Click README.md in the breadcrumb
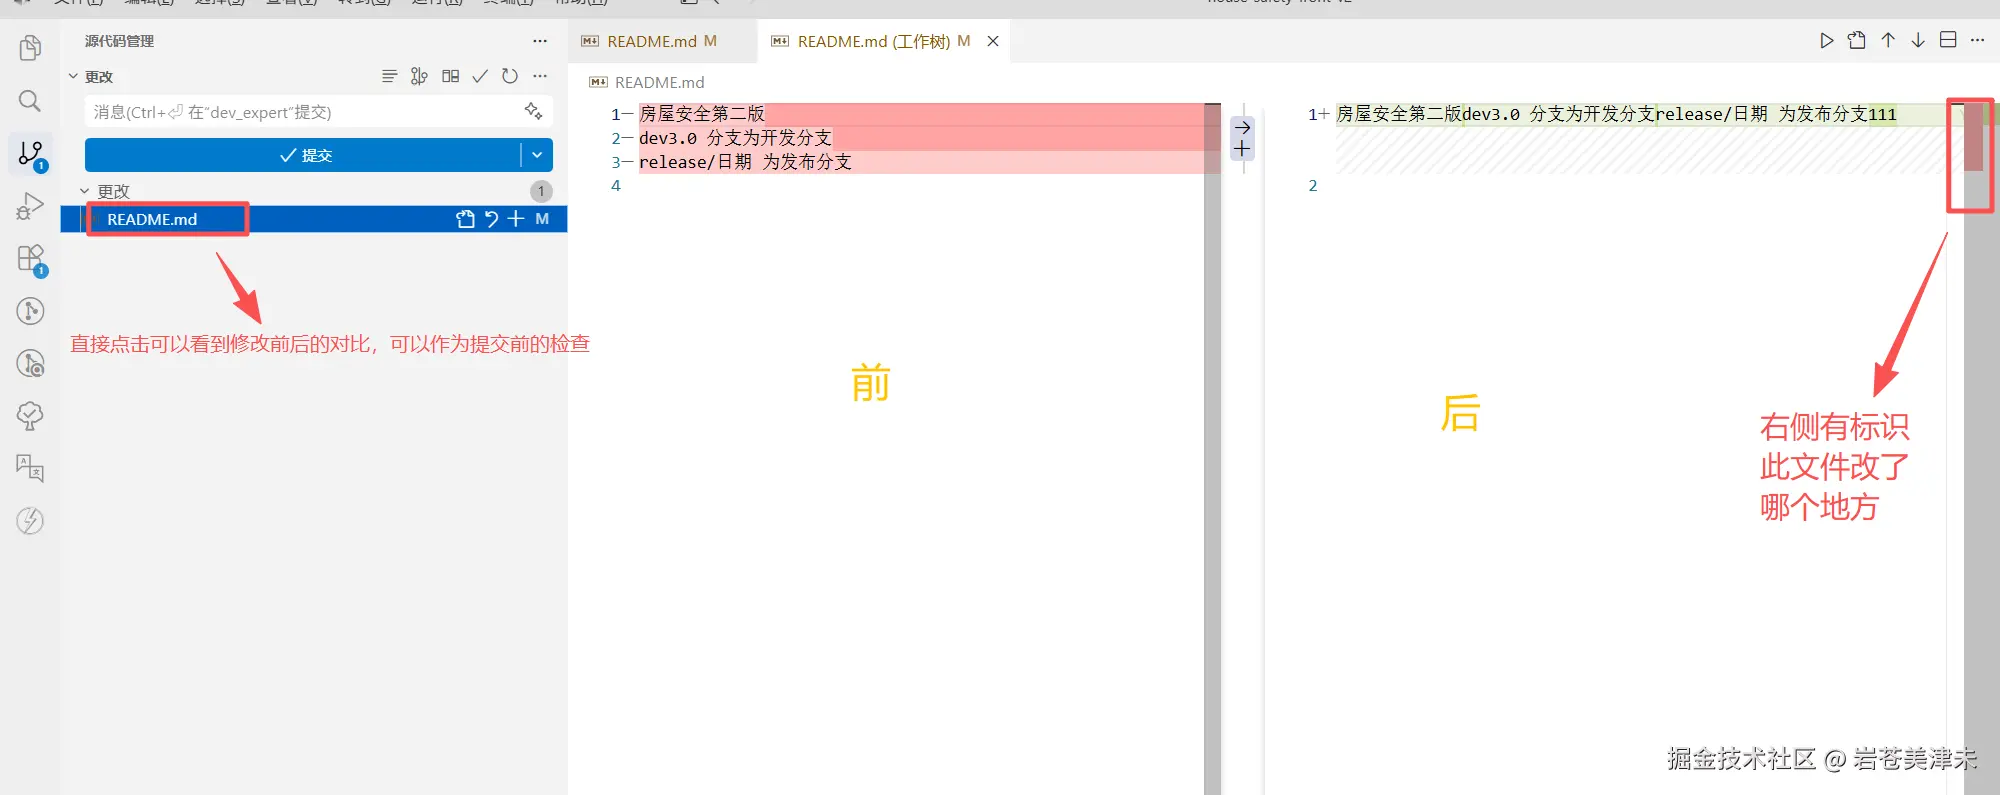Image resolution: width=2000 pixels, height=795 pixels. (659, 82)
